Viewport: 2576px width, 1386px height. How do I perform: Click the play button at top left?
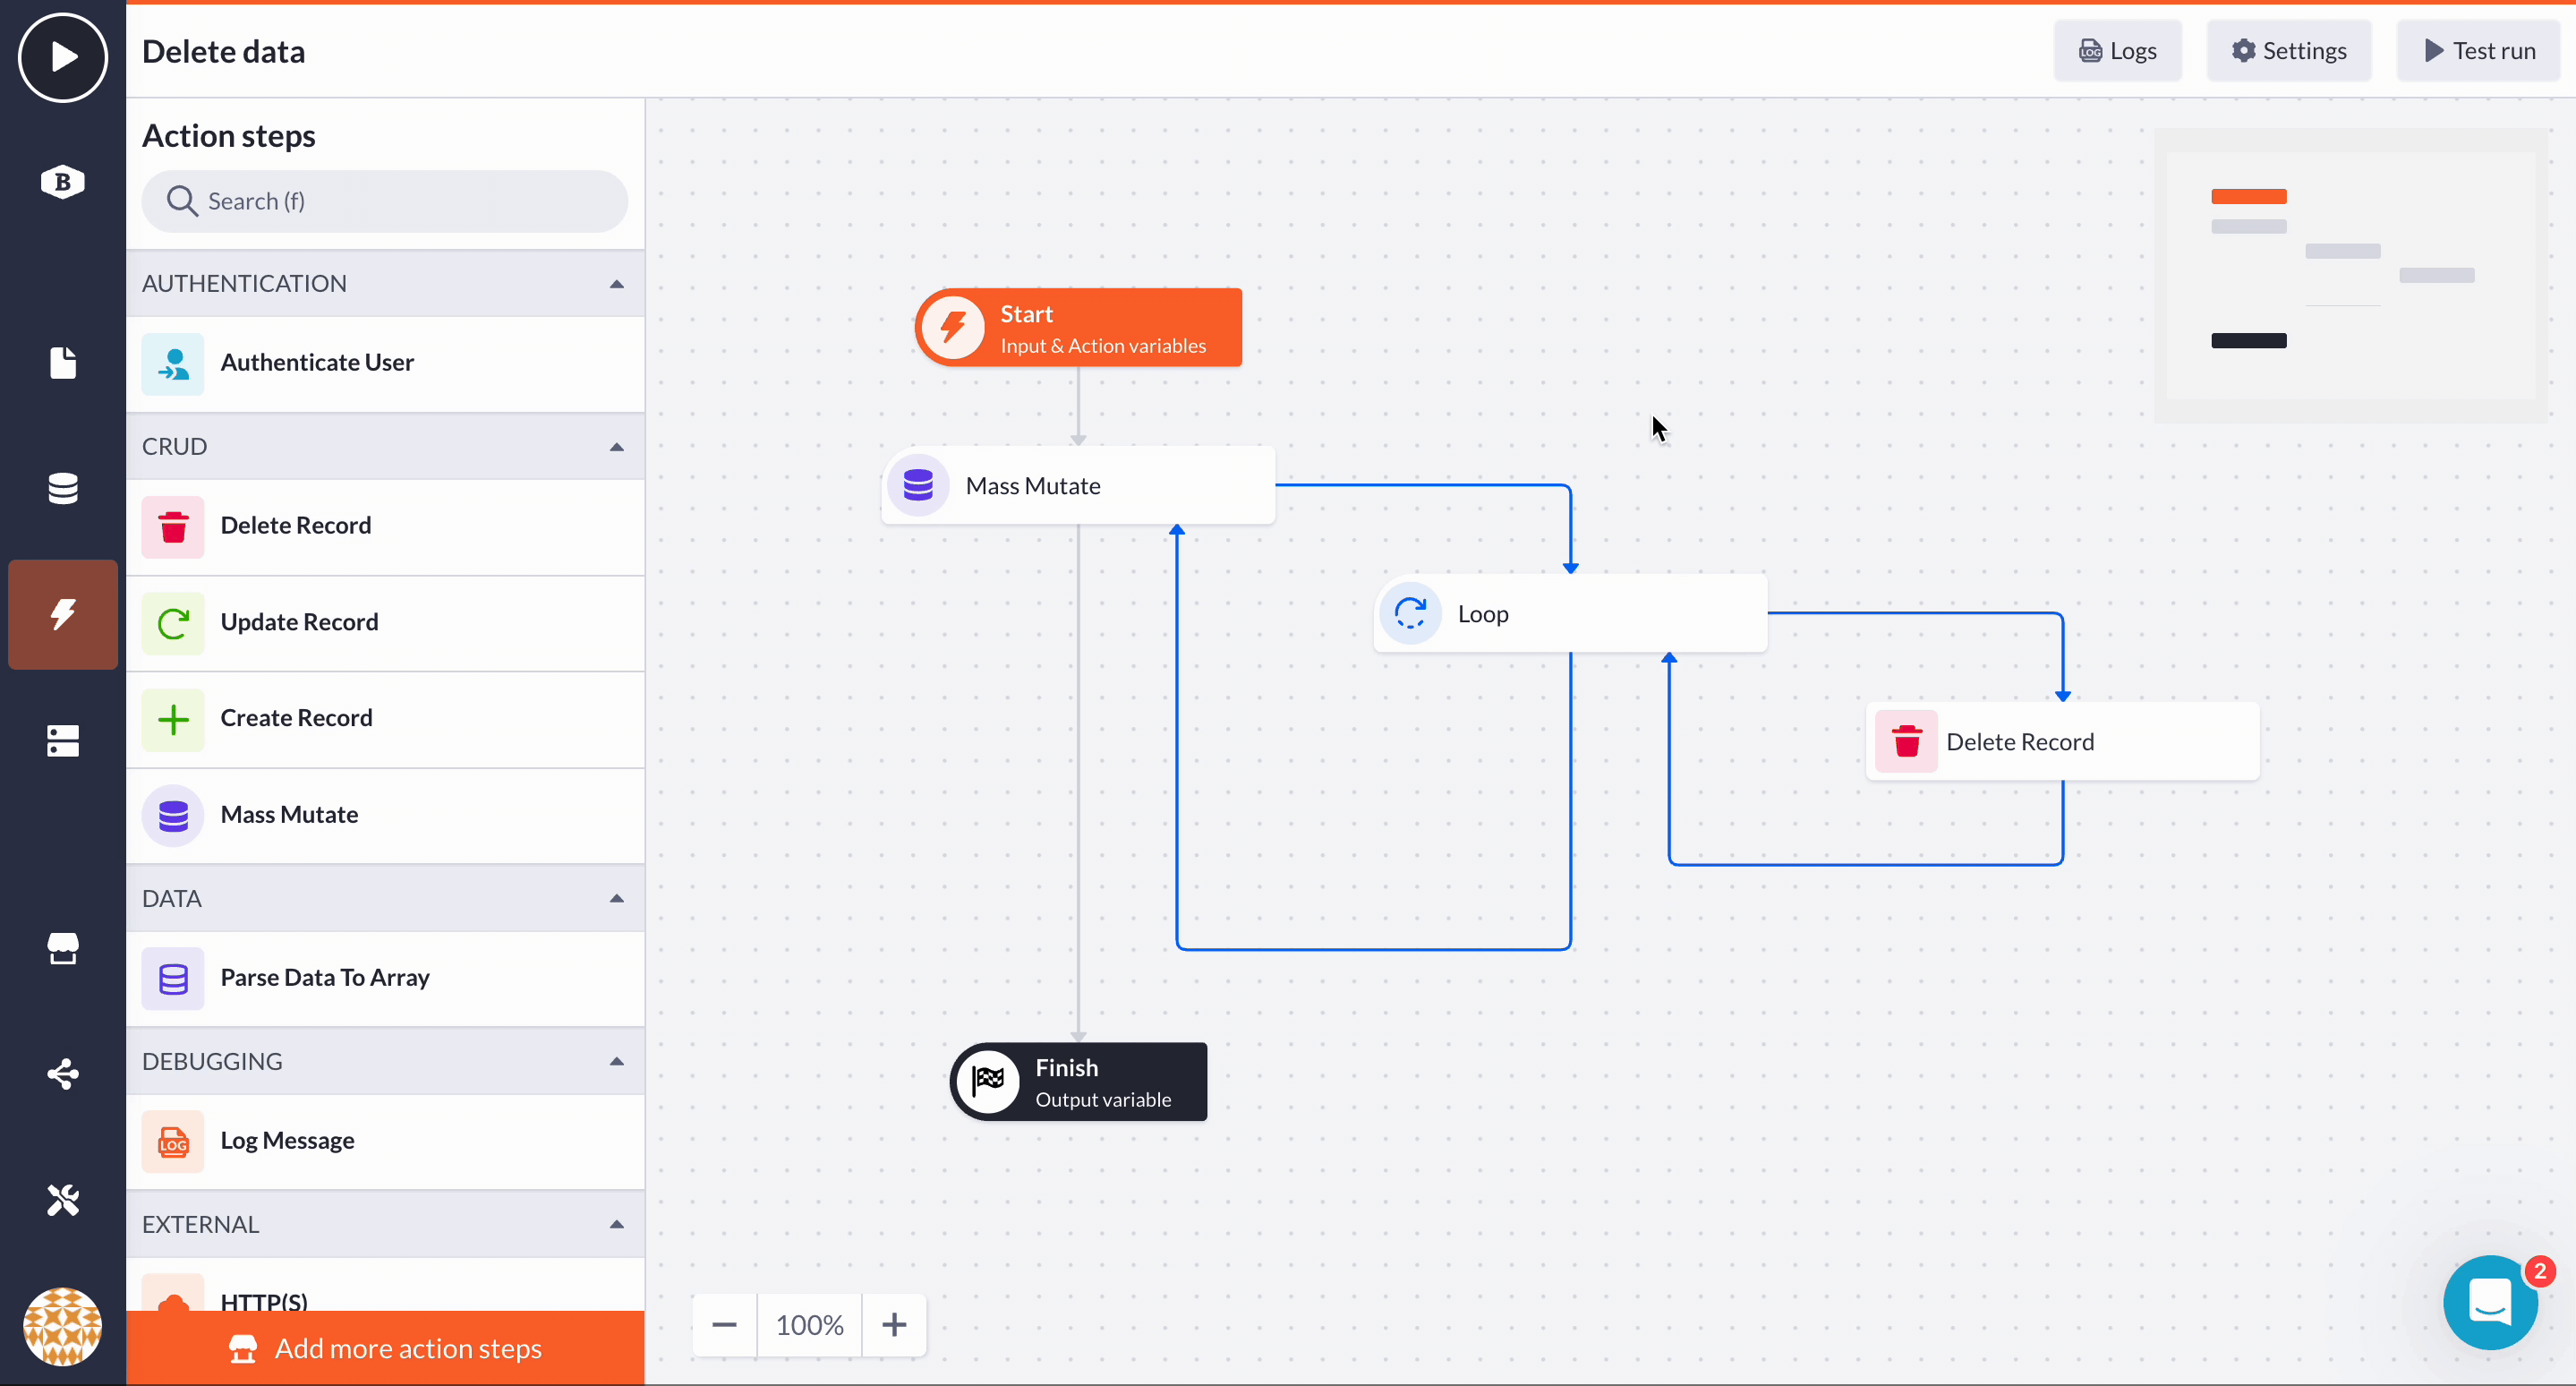tap(62, 57)
